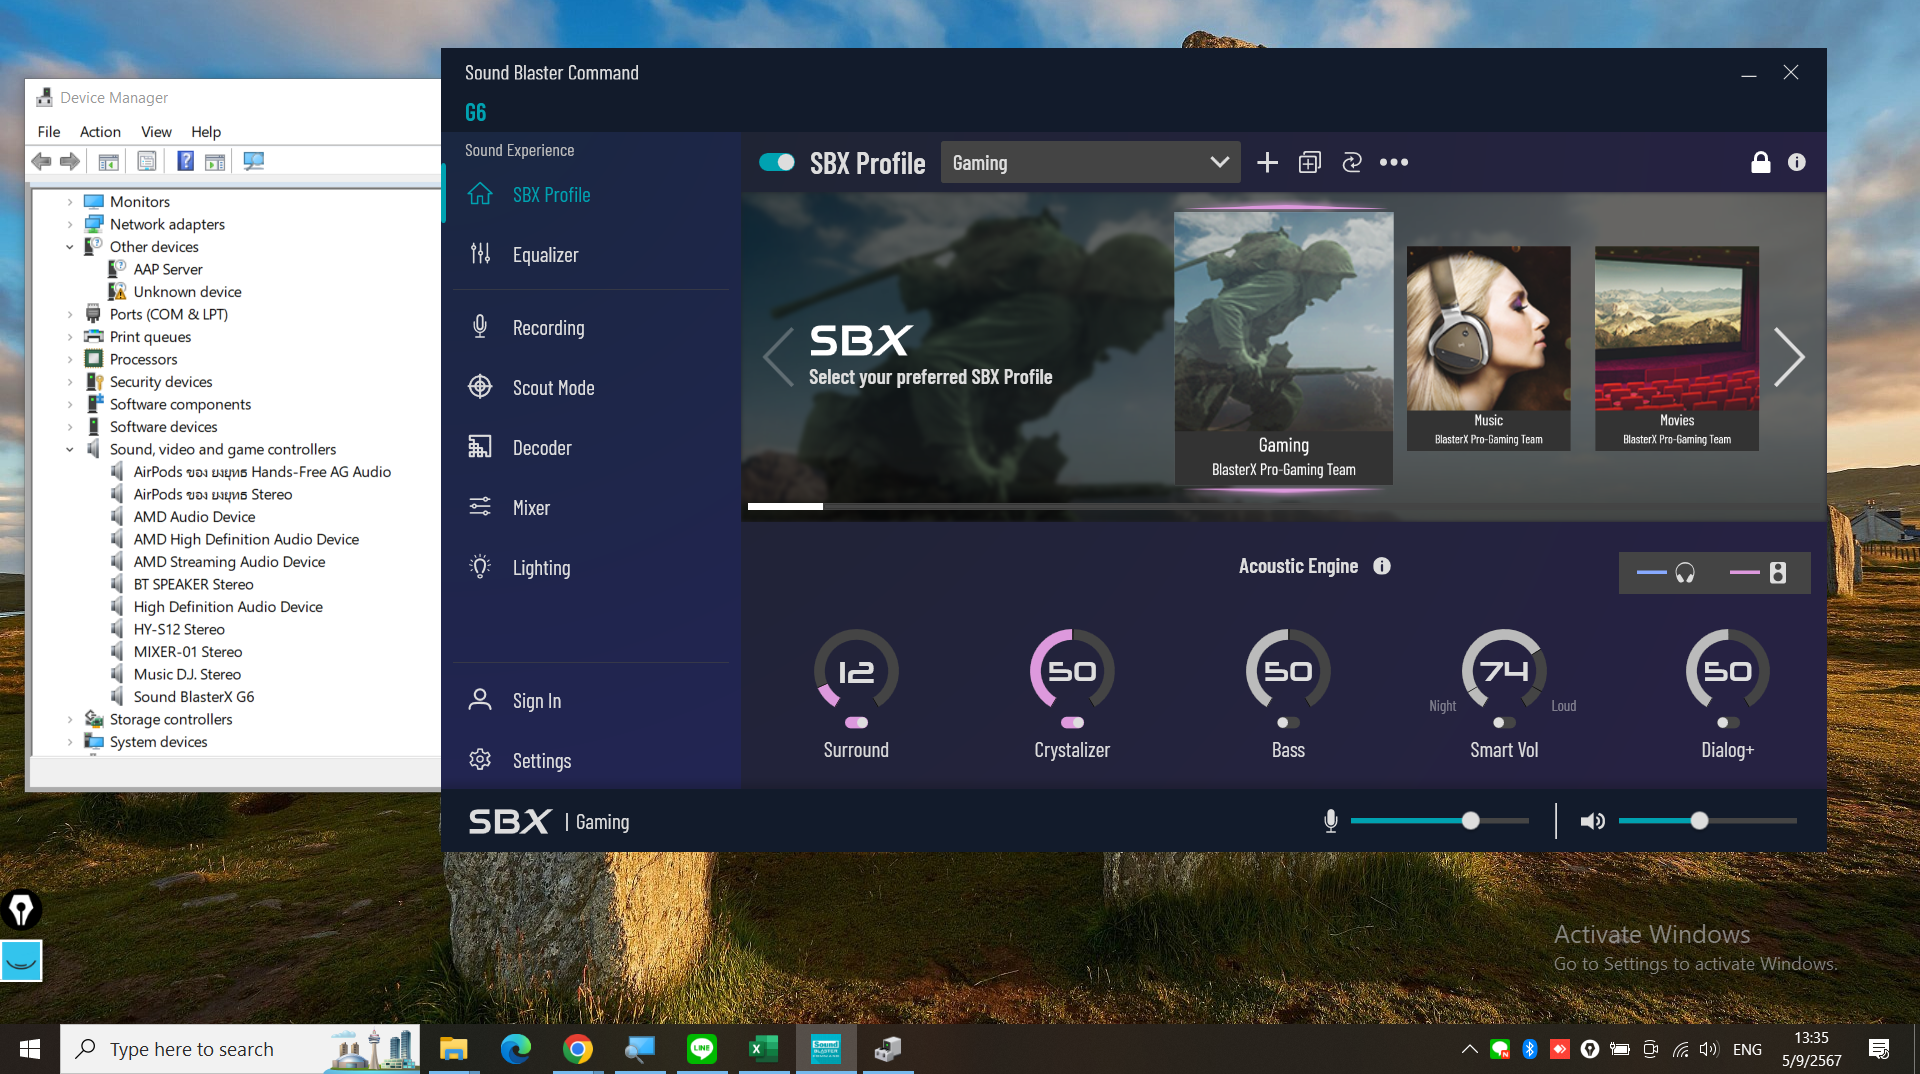This screenshot has height=1074, width=1920.
Task: Open Acoustic Engine info icon
Action: (x=1382, y=566)
